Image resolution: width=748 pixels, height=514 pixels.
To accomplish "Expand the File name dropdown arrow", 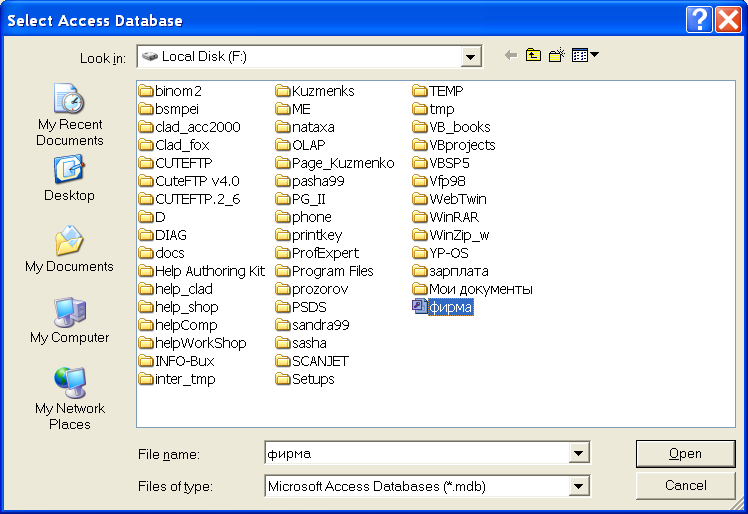I will coord(579,453).
